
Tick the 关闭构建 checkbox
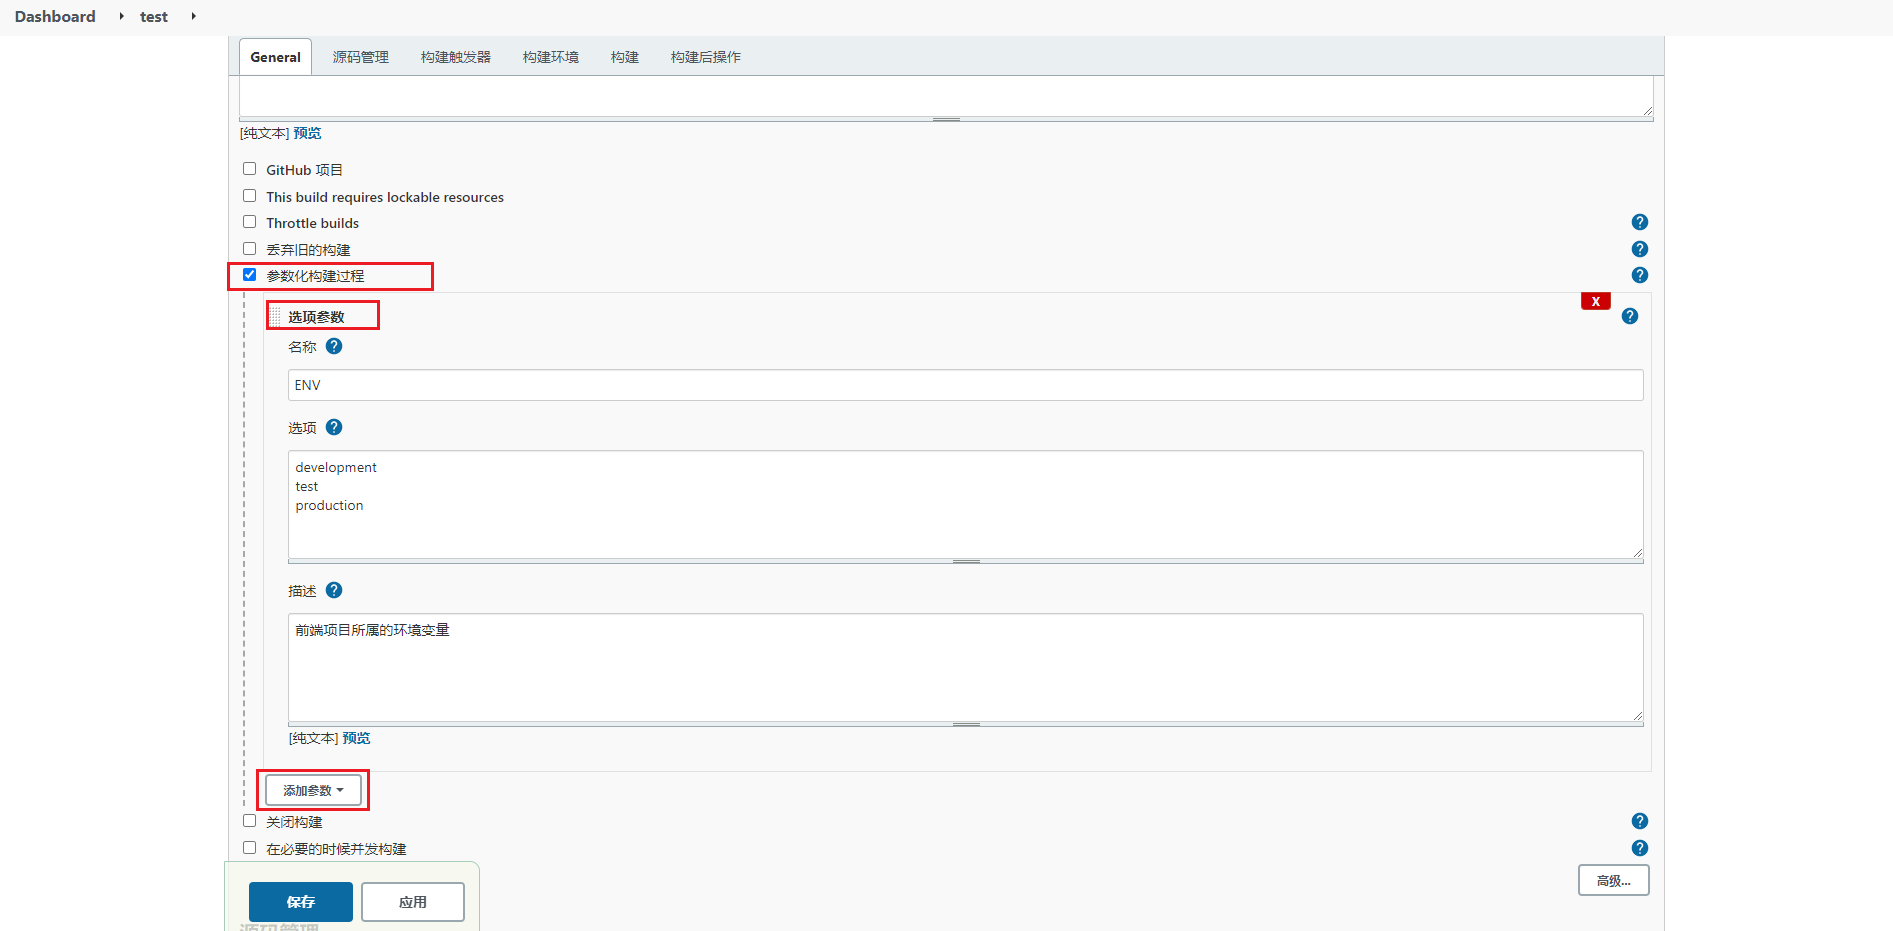click(x=250, y=821)
